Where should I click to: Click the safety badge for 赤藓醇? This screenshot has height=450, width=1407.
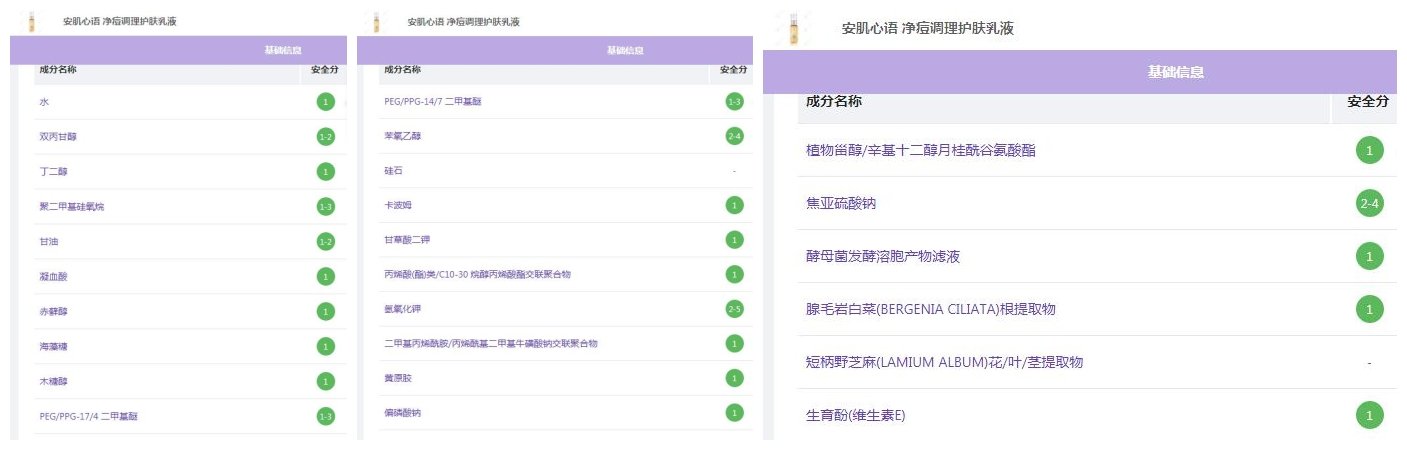[325, 311]
